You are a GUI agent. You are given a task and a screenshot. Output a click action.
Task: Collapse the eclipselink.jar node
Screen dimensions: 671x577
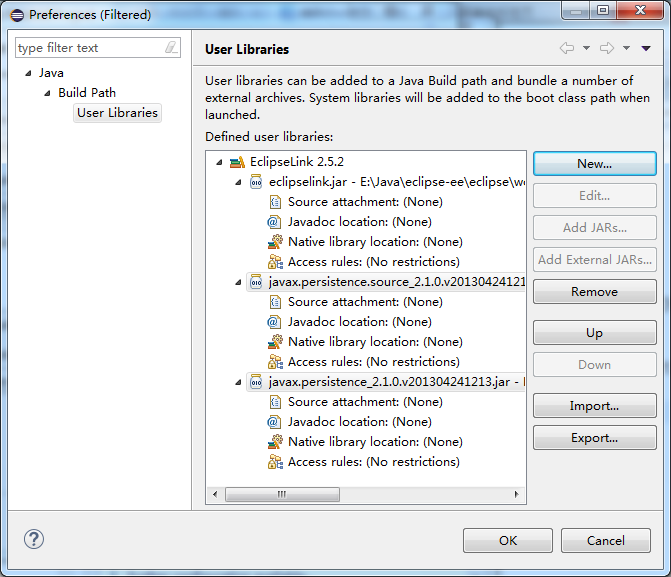238,182
